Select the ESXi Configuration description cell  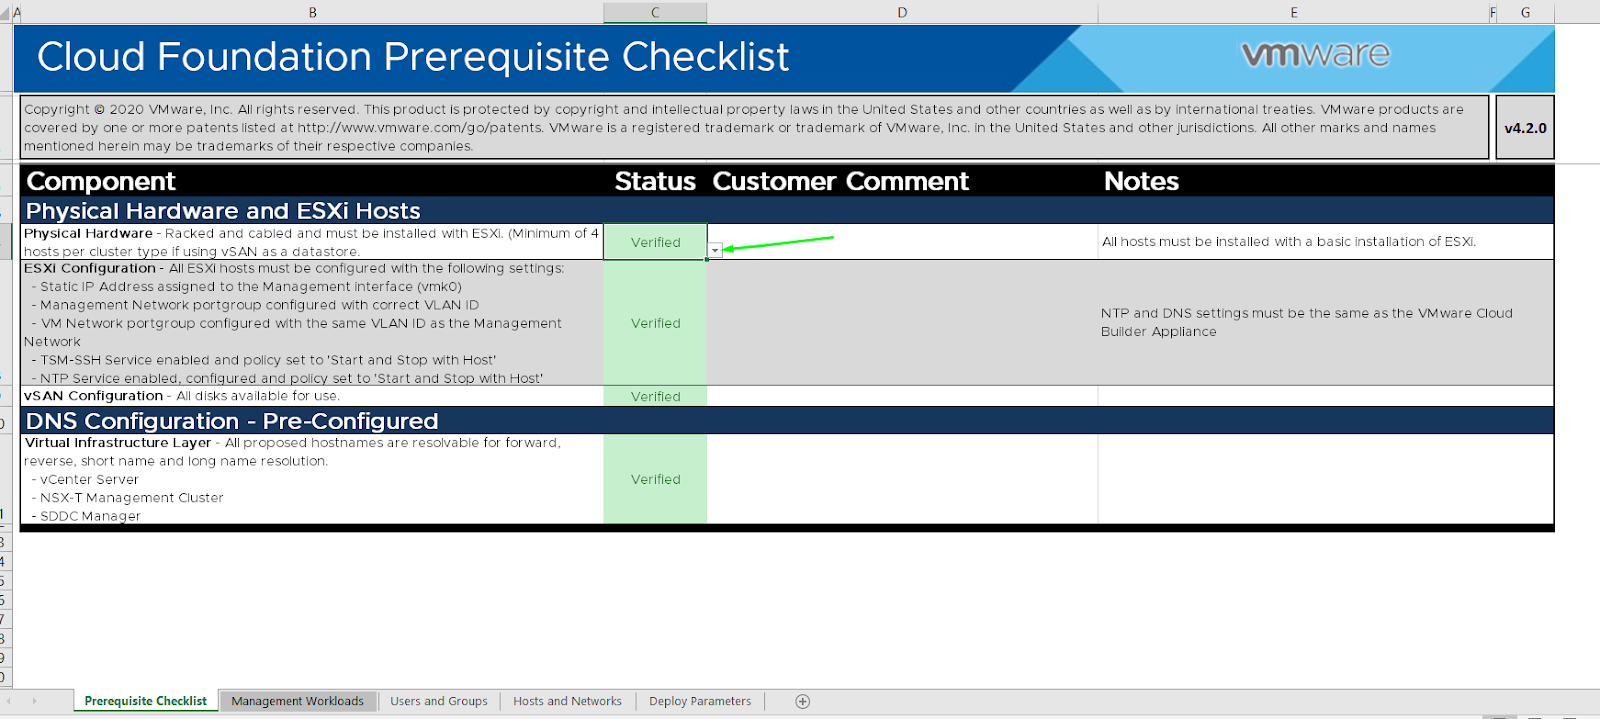coord(312,323)
